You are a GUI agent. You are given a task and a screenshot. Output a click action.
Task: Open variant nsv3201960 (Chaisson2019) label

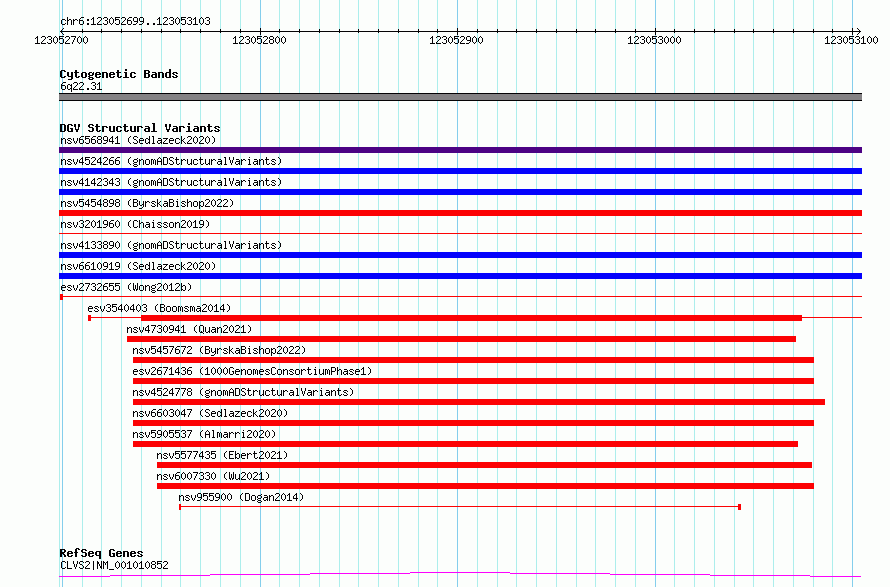click(x=135, y=224)
